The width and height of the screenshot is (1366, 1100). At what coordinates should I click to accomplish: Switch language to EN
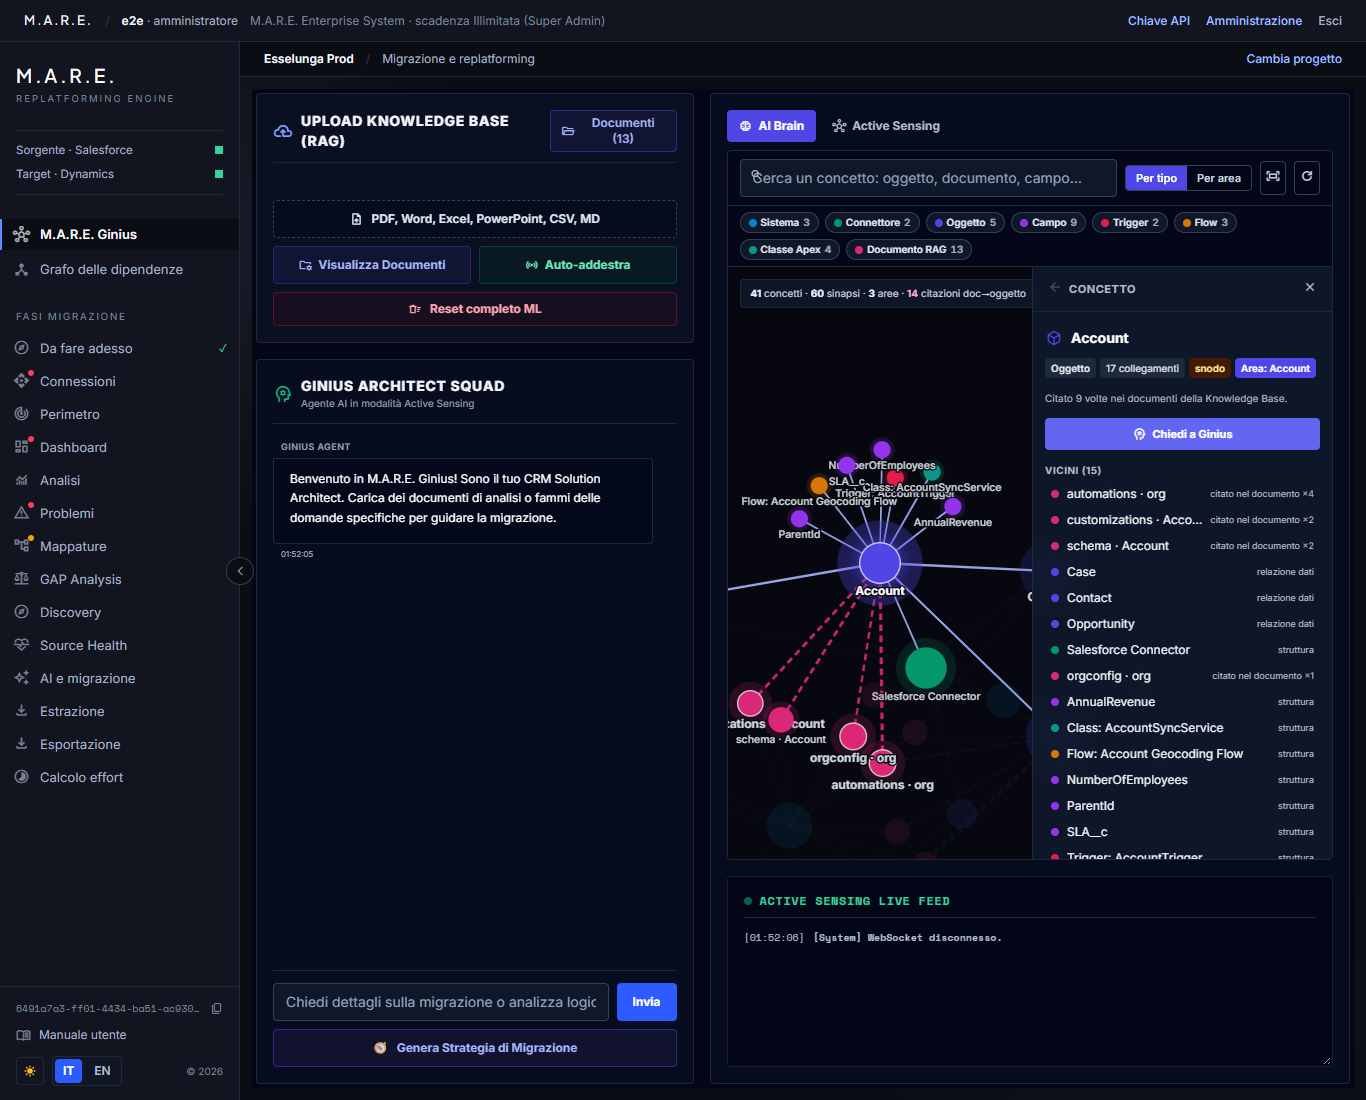pos(102,1071)
